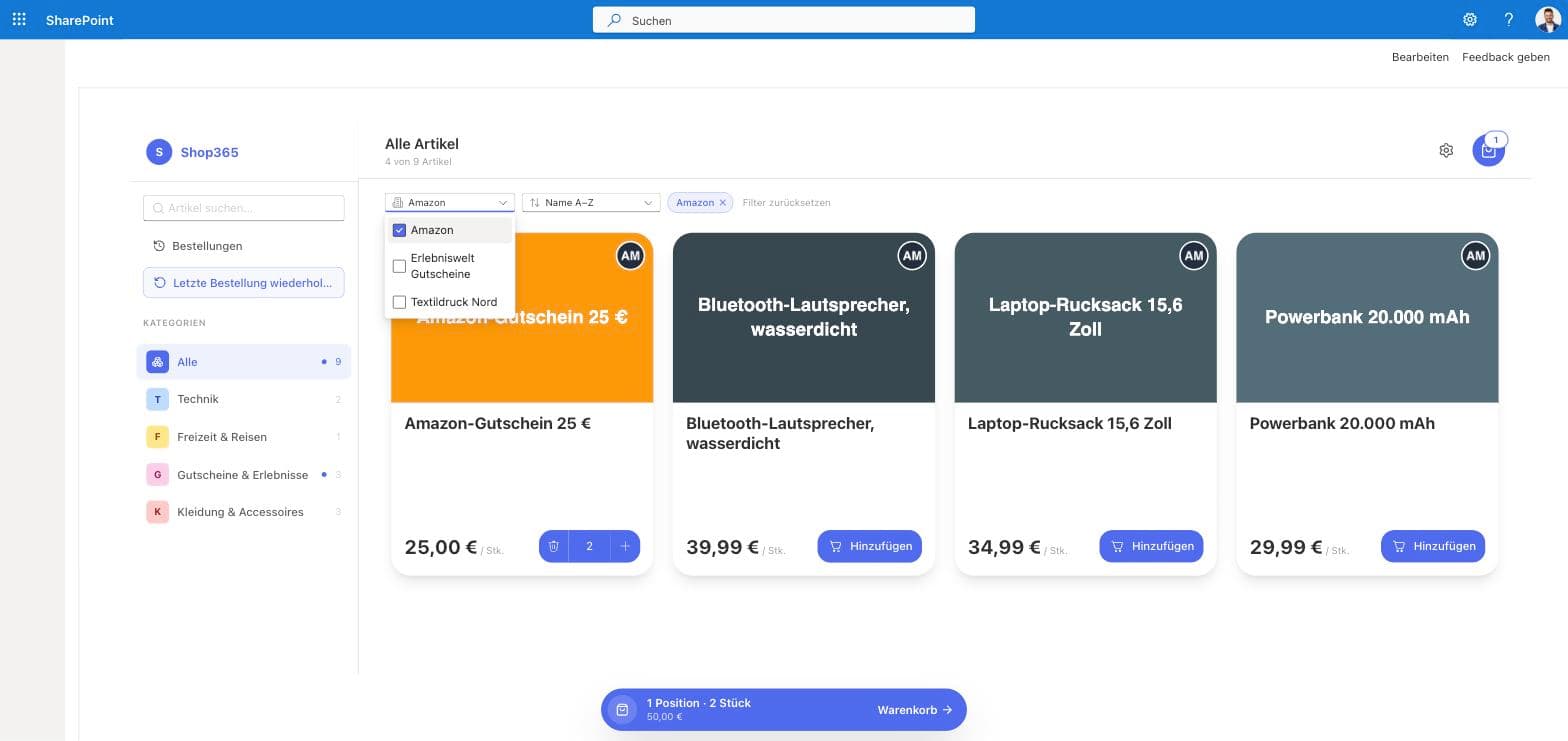Click the Gutscheine & Erlebnisse G icon
Screen dimensions: 1568x741
pos(157,475)
